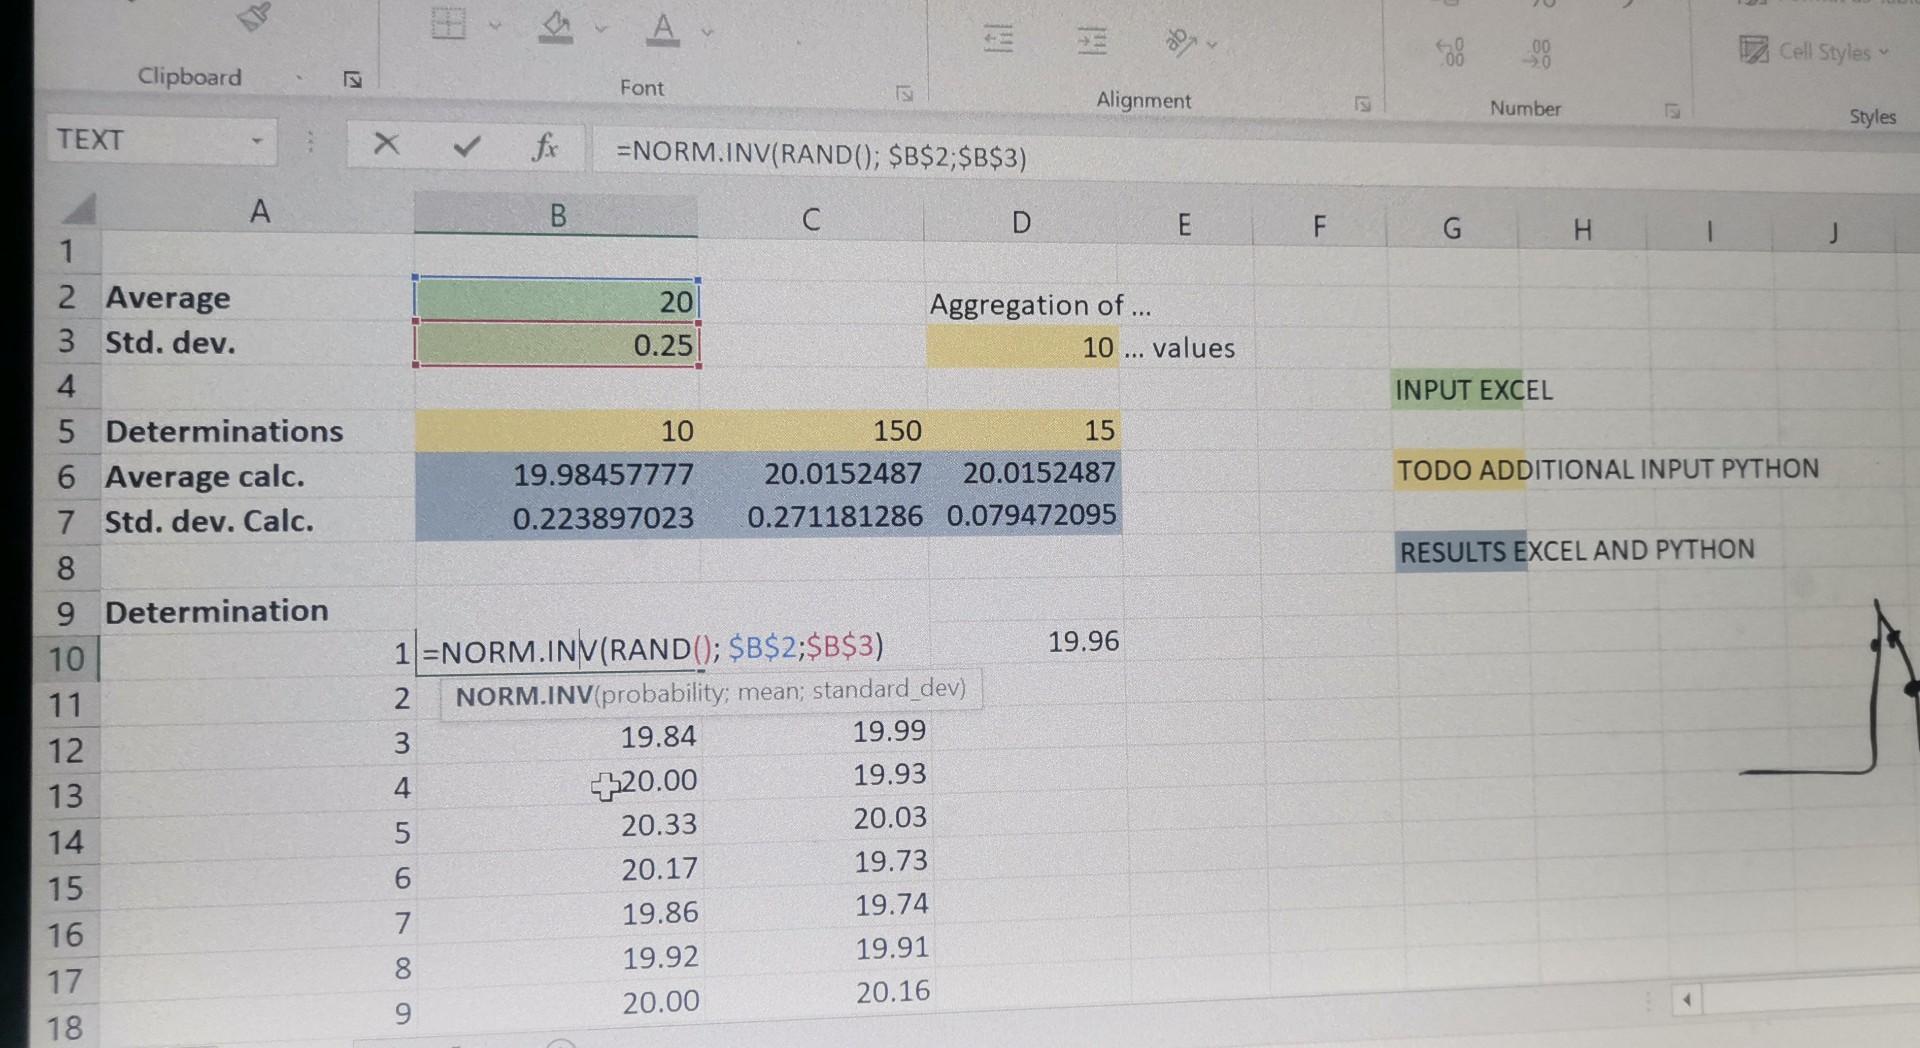Open the Font settings dialog launcher
The height and width of the screenshot is (1048, 1920).
pos(904,94)
